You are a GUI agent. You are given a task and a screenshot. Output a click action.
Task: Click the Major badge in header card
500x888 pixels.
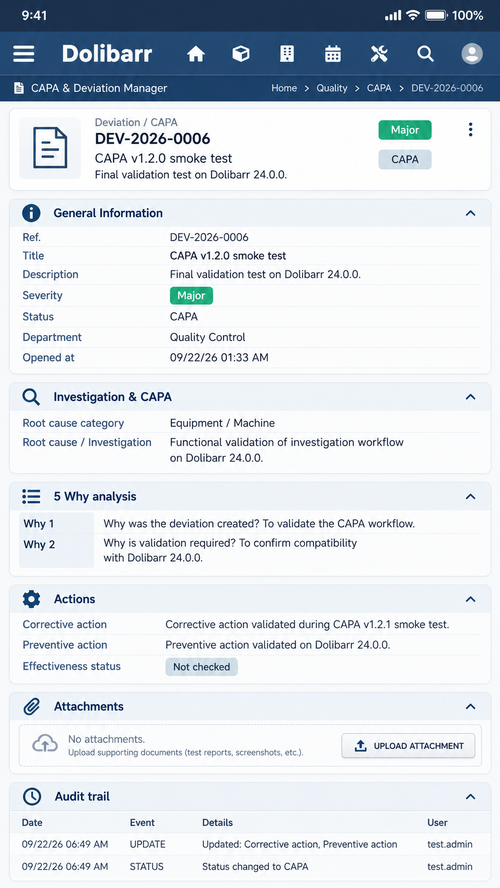(x=405, y=130)
